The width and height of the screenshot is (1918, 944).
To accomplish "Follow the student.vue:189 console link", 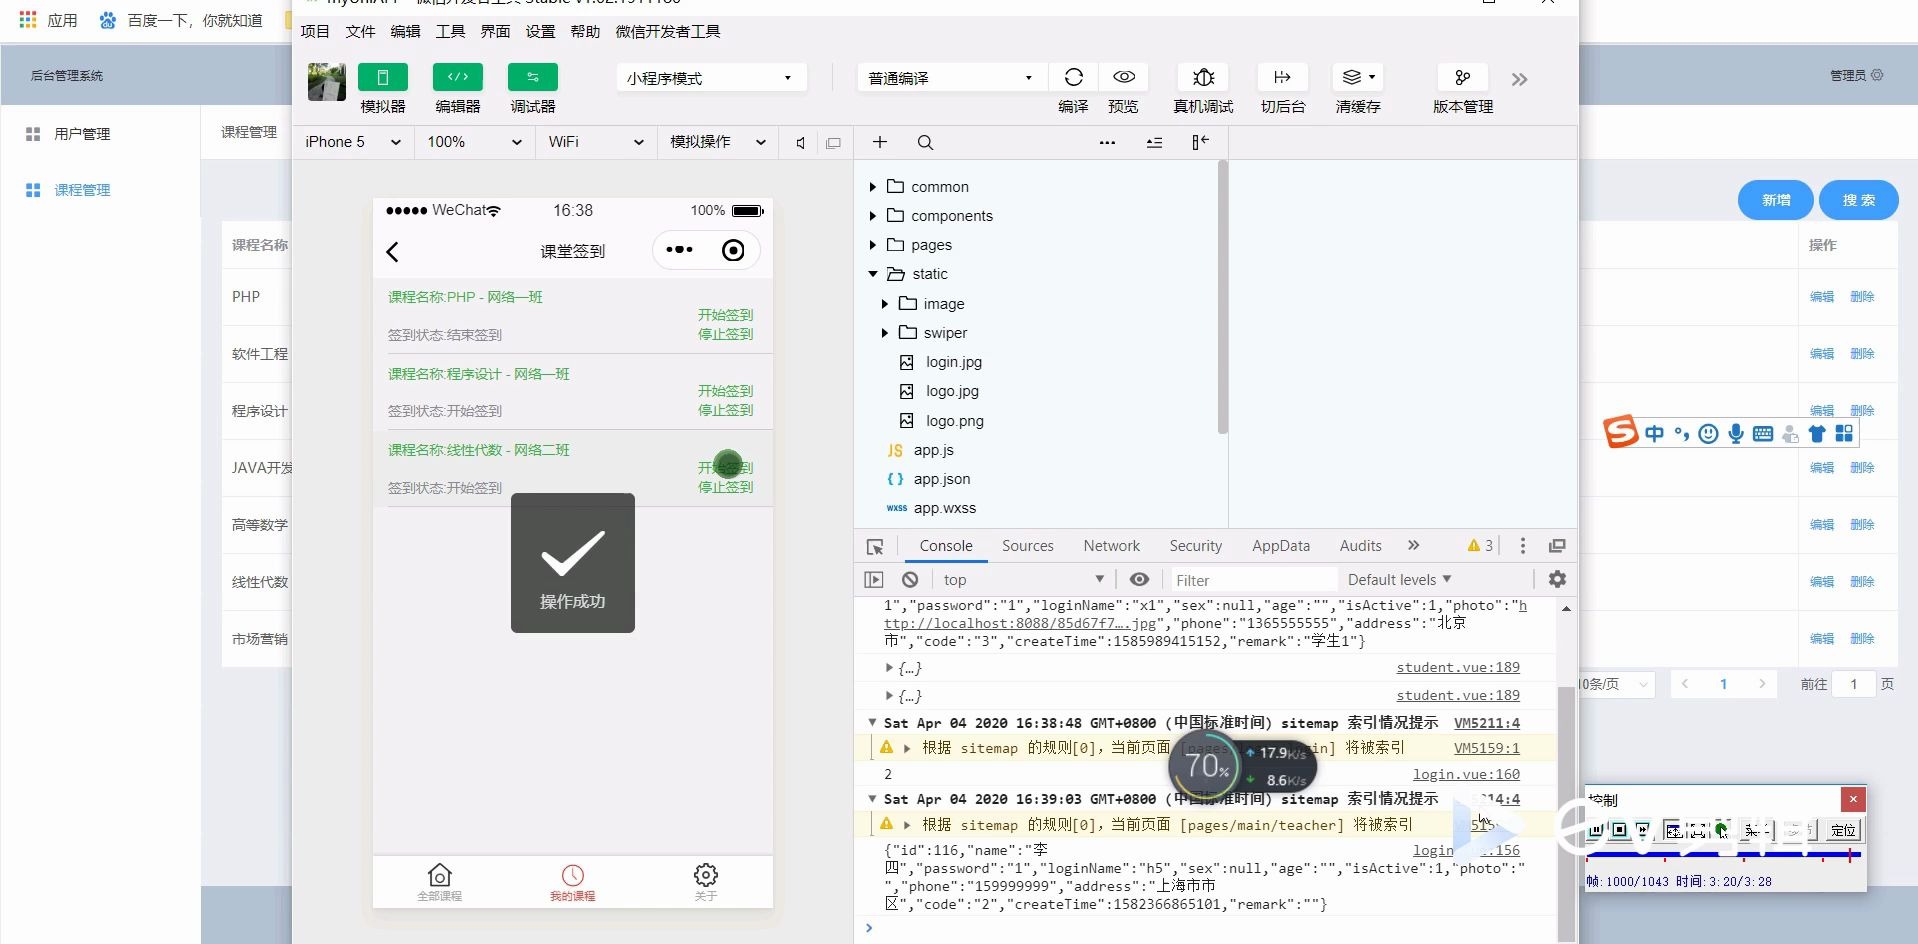I will pyautogui.click(x=1458, y=667).
